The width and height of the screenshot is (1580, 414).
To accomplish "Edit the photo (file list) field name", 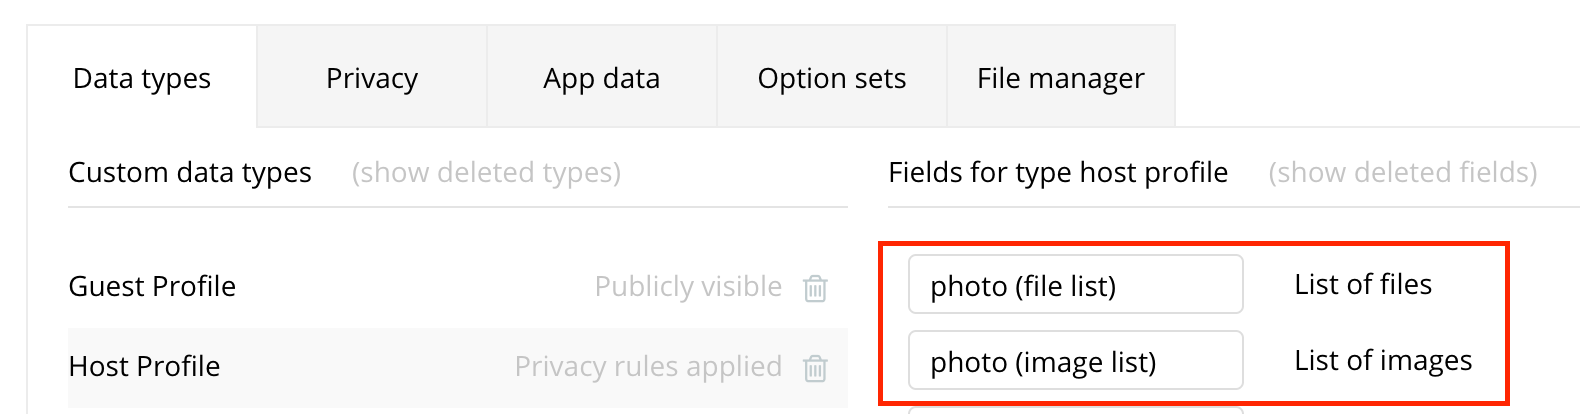I will pos(1075,285).
